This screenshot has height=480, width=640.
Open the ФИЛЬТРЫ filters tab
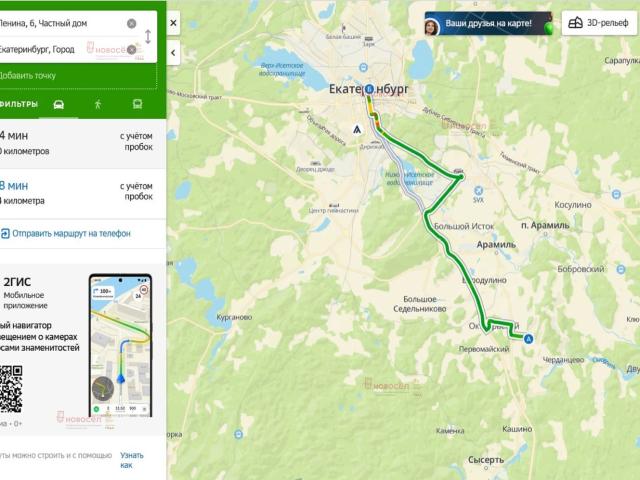tap(19, 104)
